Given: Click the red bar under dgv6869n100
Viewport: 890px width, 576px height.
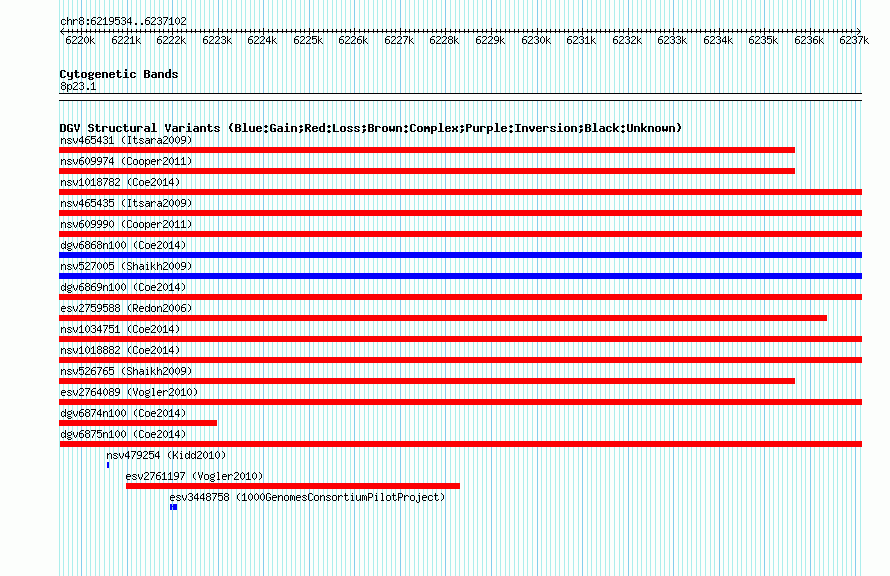Looking at the screenshot, I should [x=460, y=297].
